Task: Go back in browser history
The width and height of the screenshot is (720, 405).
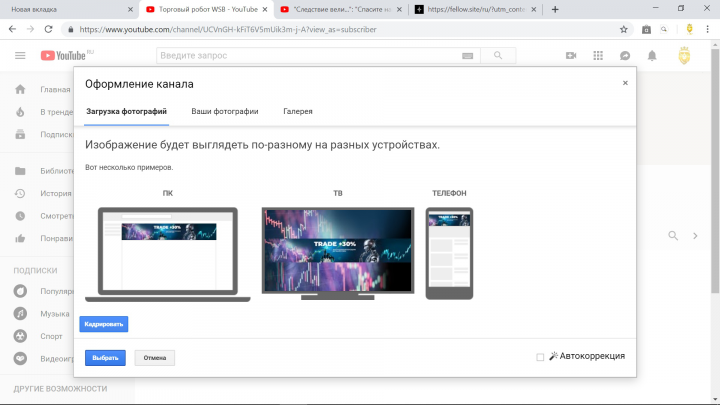Action: click(x=12, y=29)
